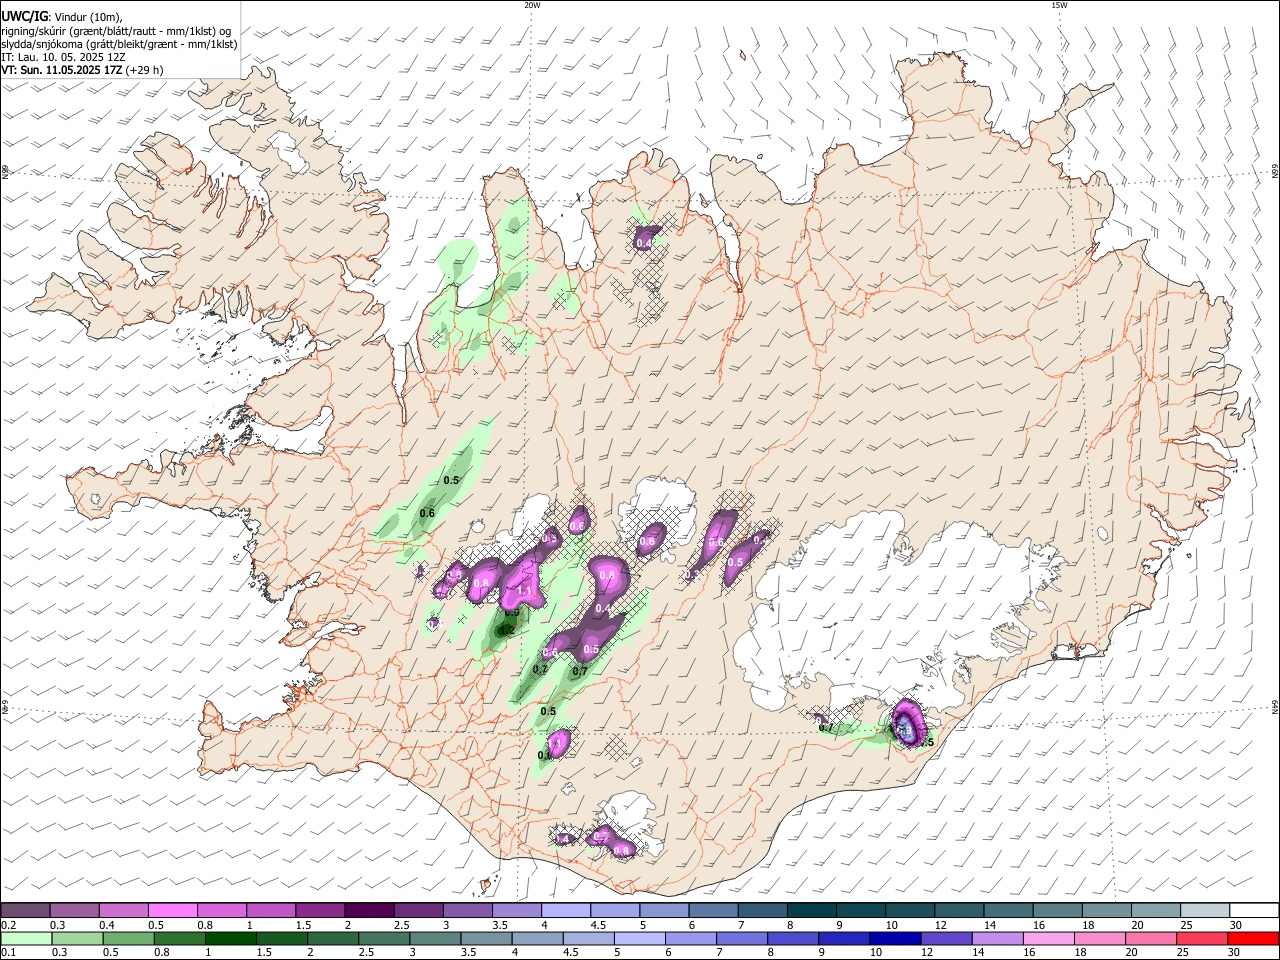1280x960 pixels.
Task: Select the mauve 0.2–0.3 swatch in upper legend
Action: coord(25,910)
